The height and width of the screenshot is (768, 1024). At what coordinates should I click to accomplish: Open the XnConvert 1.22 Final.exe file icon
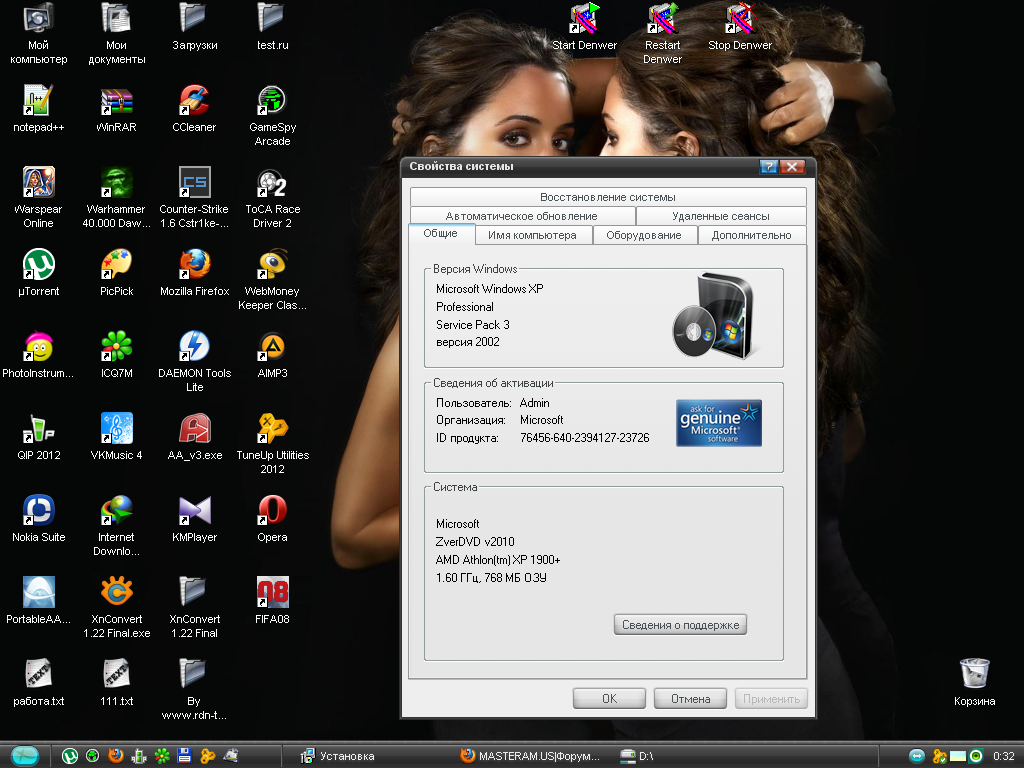(116, 608)
